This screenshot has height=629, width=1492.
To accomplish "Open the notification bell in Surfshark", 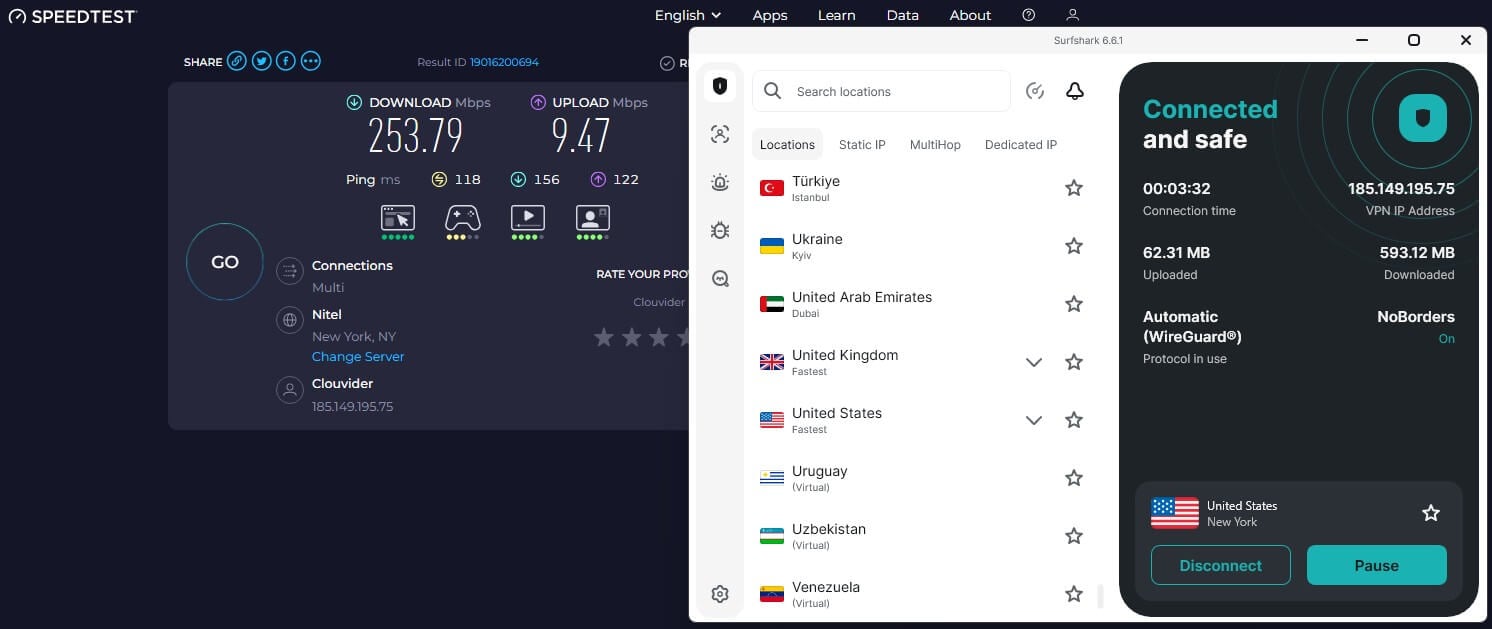I will (x=1074, y=90).
